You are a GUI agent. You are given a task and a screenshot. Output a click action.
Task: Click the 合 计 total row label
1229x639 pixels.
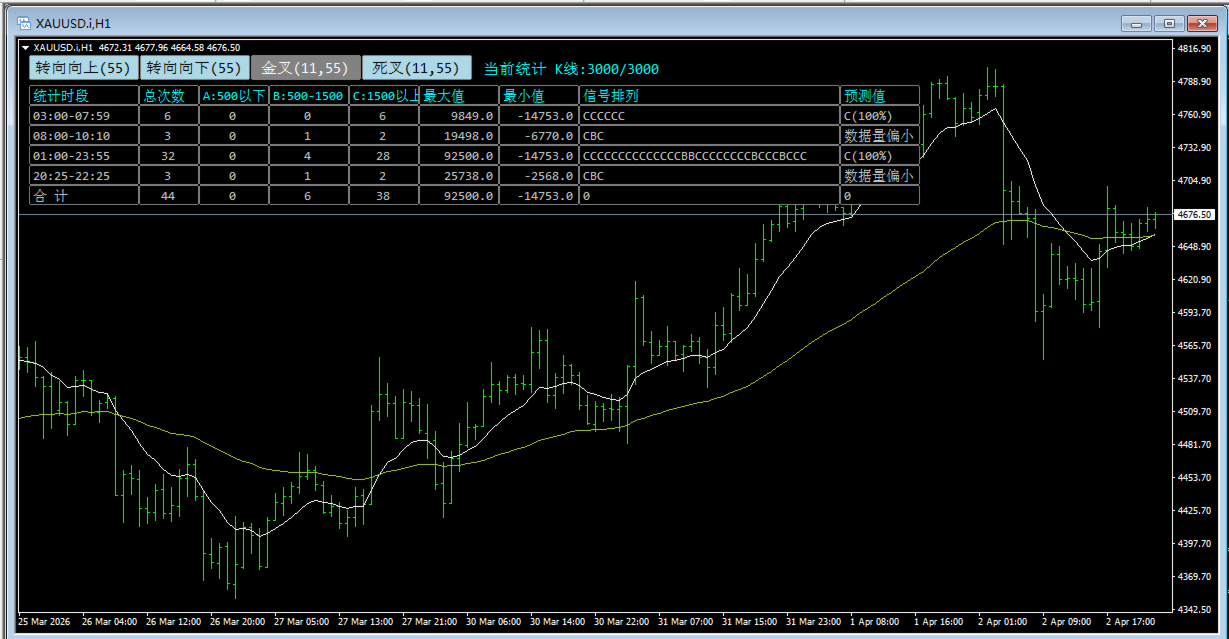(x=84, y=196)
